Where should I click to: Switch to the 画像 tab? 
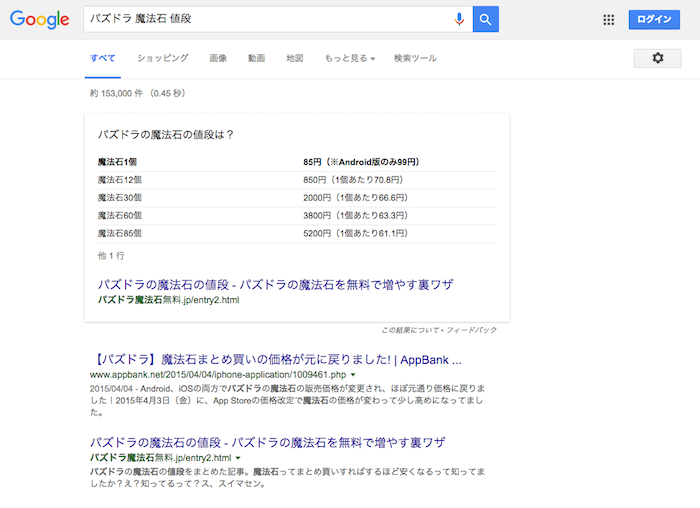tap(218, 58)
